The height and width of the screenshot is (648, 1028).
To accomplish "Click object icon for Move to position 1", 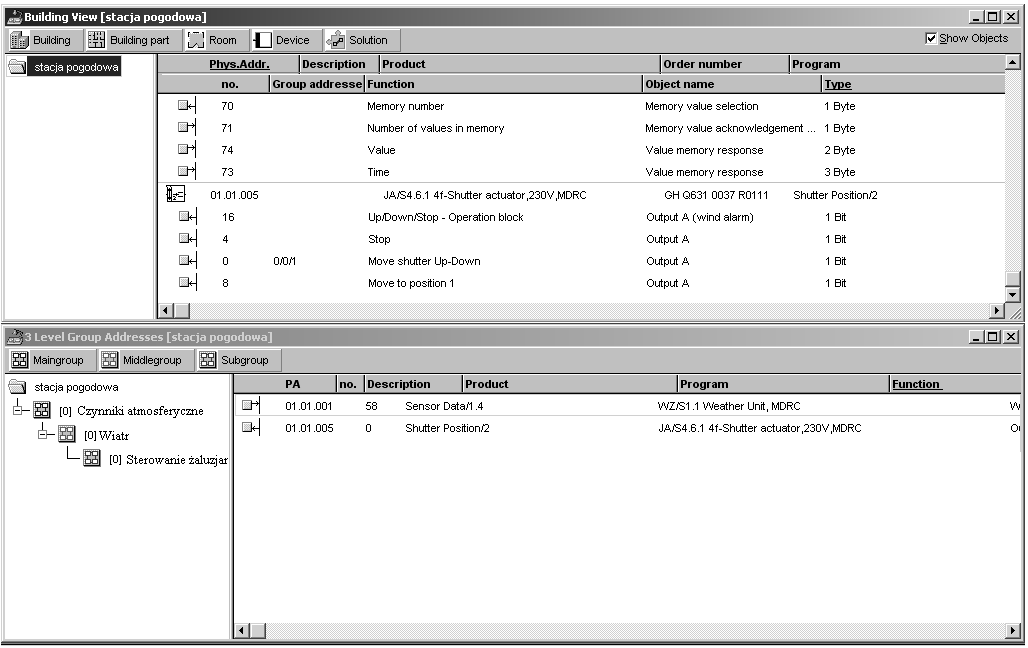I will point(188,283).
